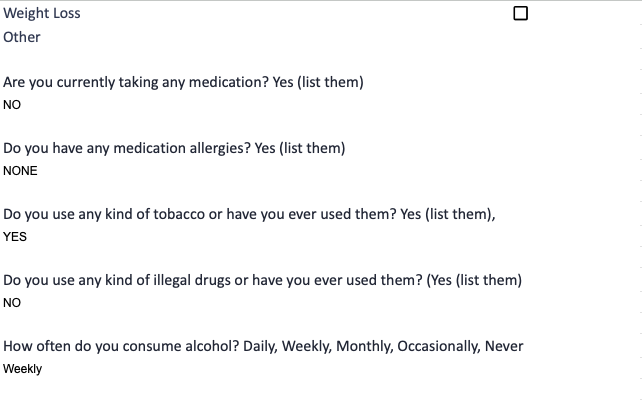
Task: Click "Yes (list them)" after current medication question
Action: coord(318,82)
